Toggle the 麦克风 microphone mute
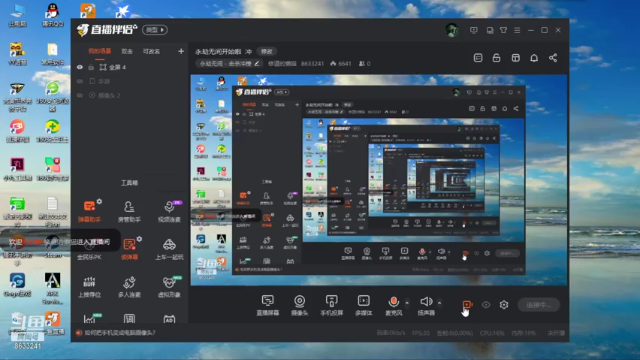This screenshot has height=360, width=640. click(x=393, y=305)
